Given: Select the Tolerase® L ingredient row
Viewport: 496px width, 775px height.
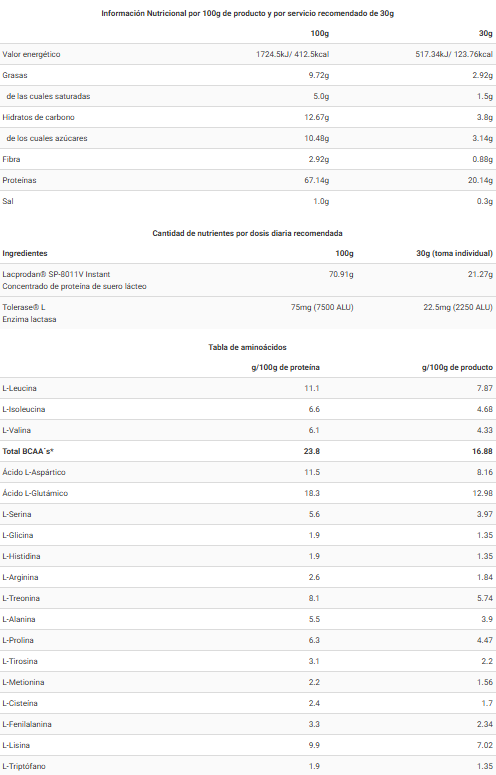Looking at the screenshot, I should click(248, 313).
